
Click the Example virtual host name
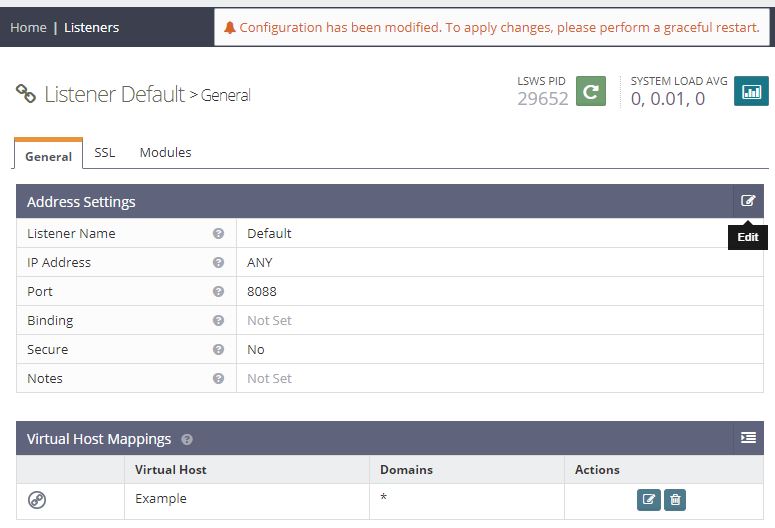(x=161, y=499)
